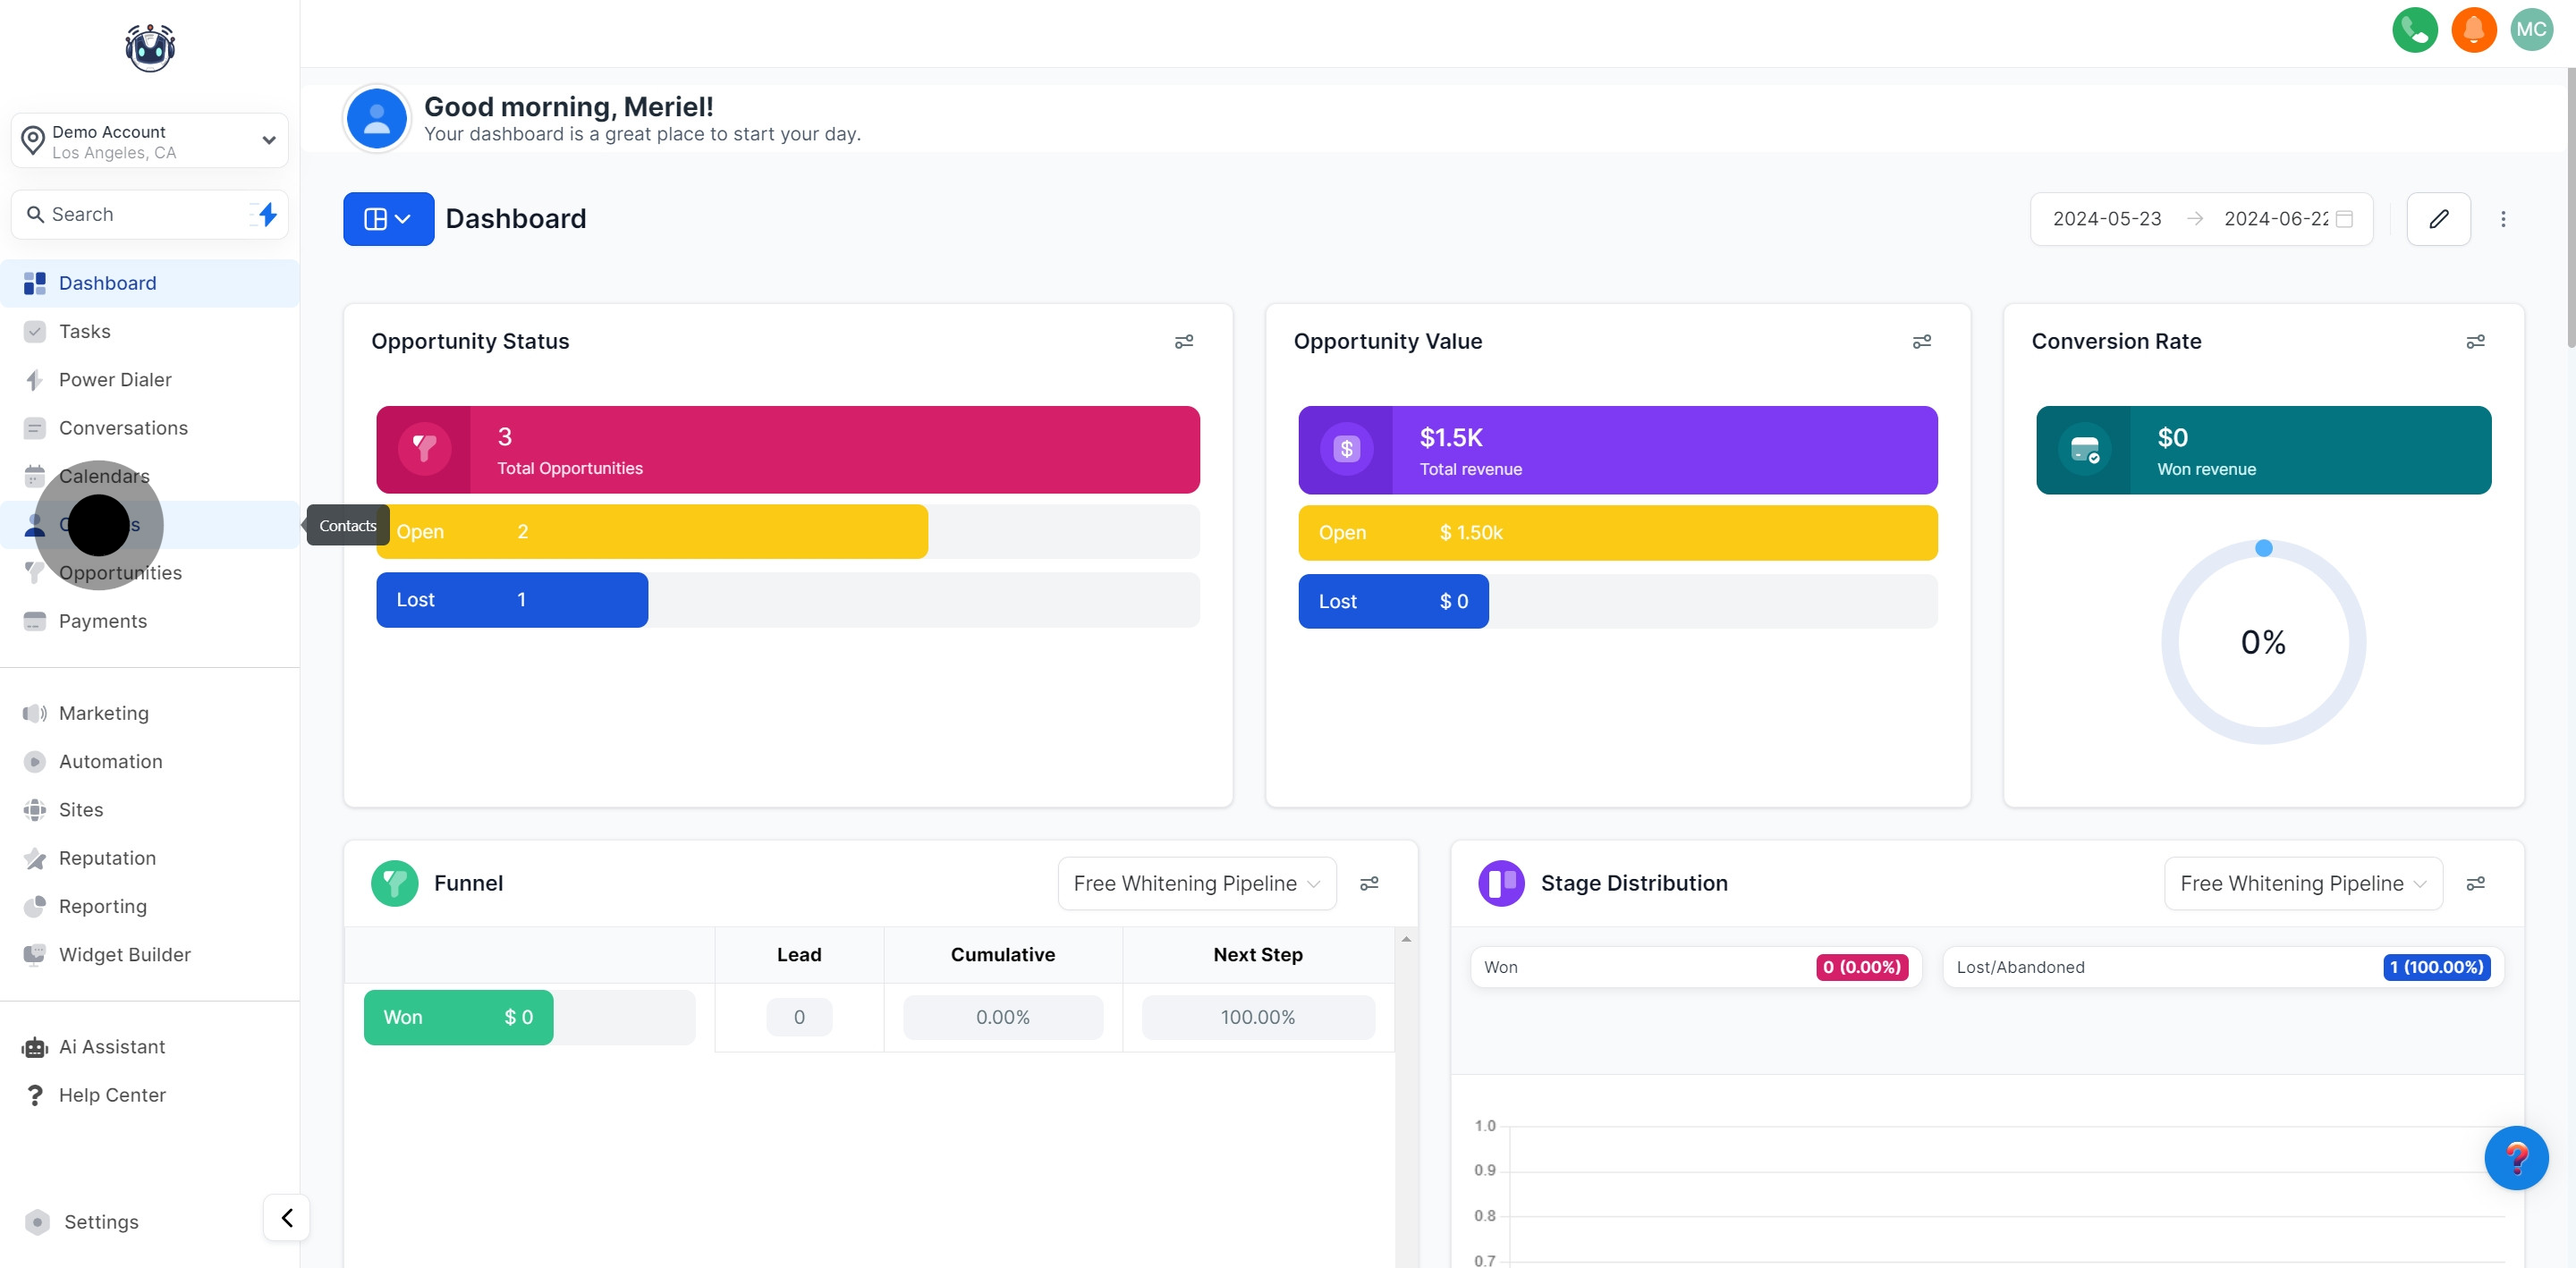Open the Funnel pipeline dropdown
2576x1268 pixels.
[1196, 884]
